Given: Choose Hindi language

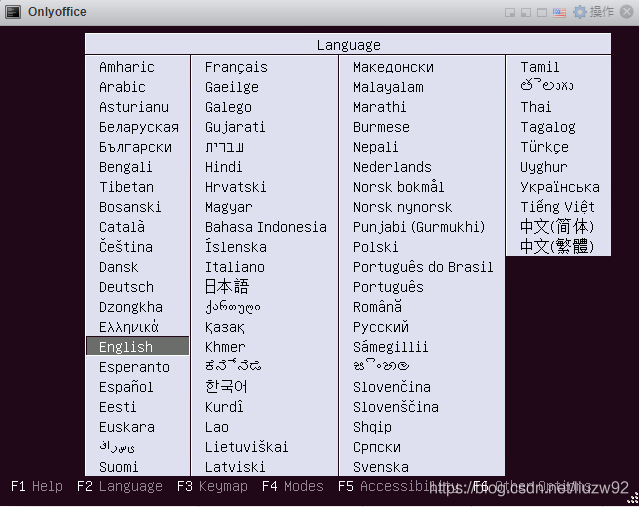Looking at the screenshot, I should pyautogui.click(x=223, y=167).
